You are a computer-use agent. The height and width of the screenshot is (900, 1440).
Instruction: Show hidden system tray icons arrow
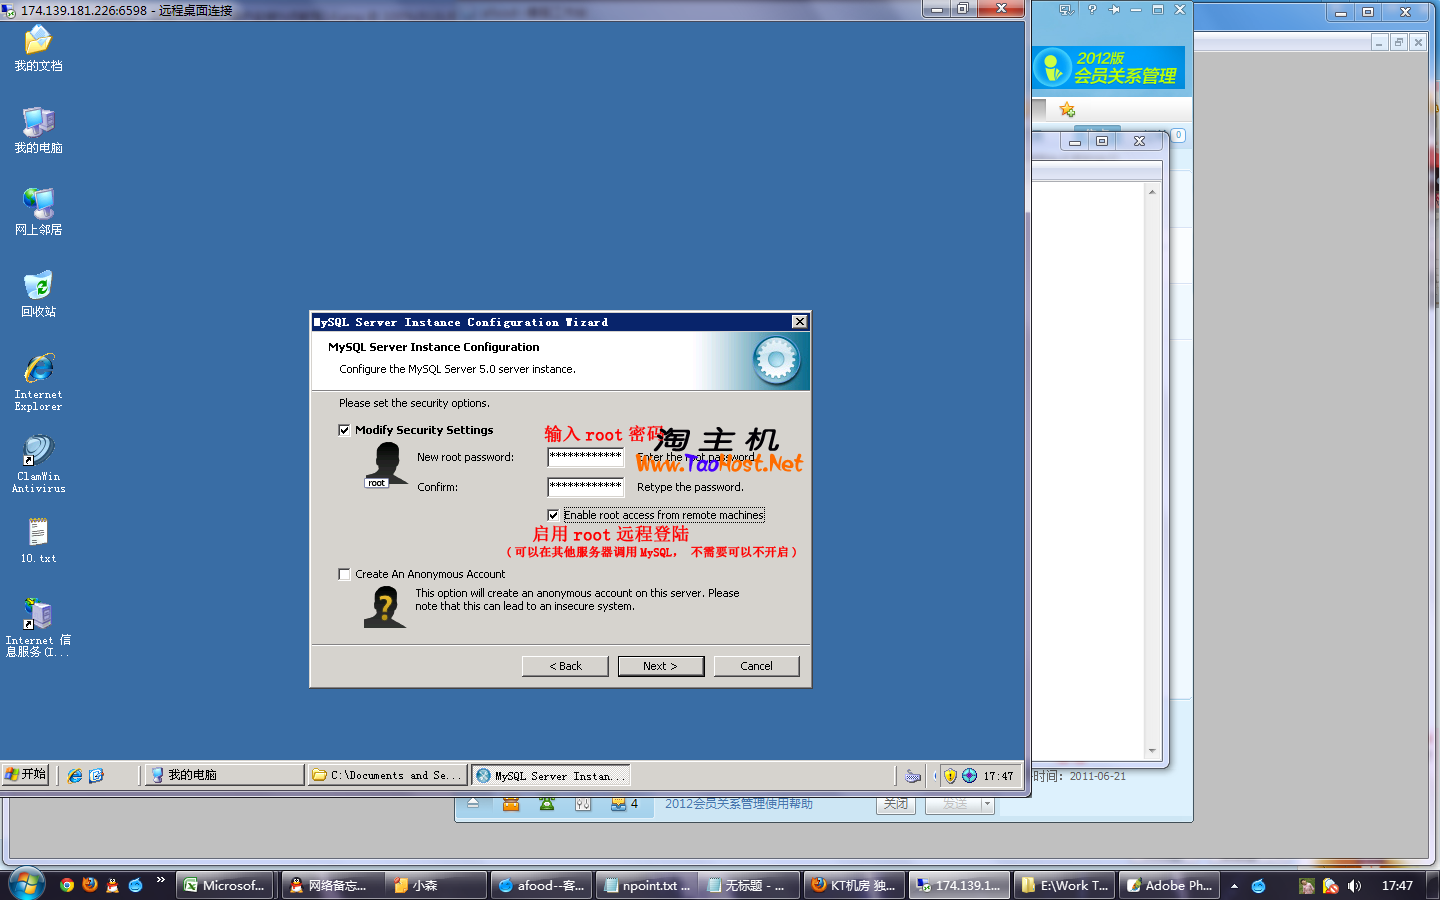point(1234,886)
